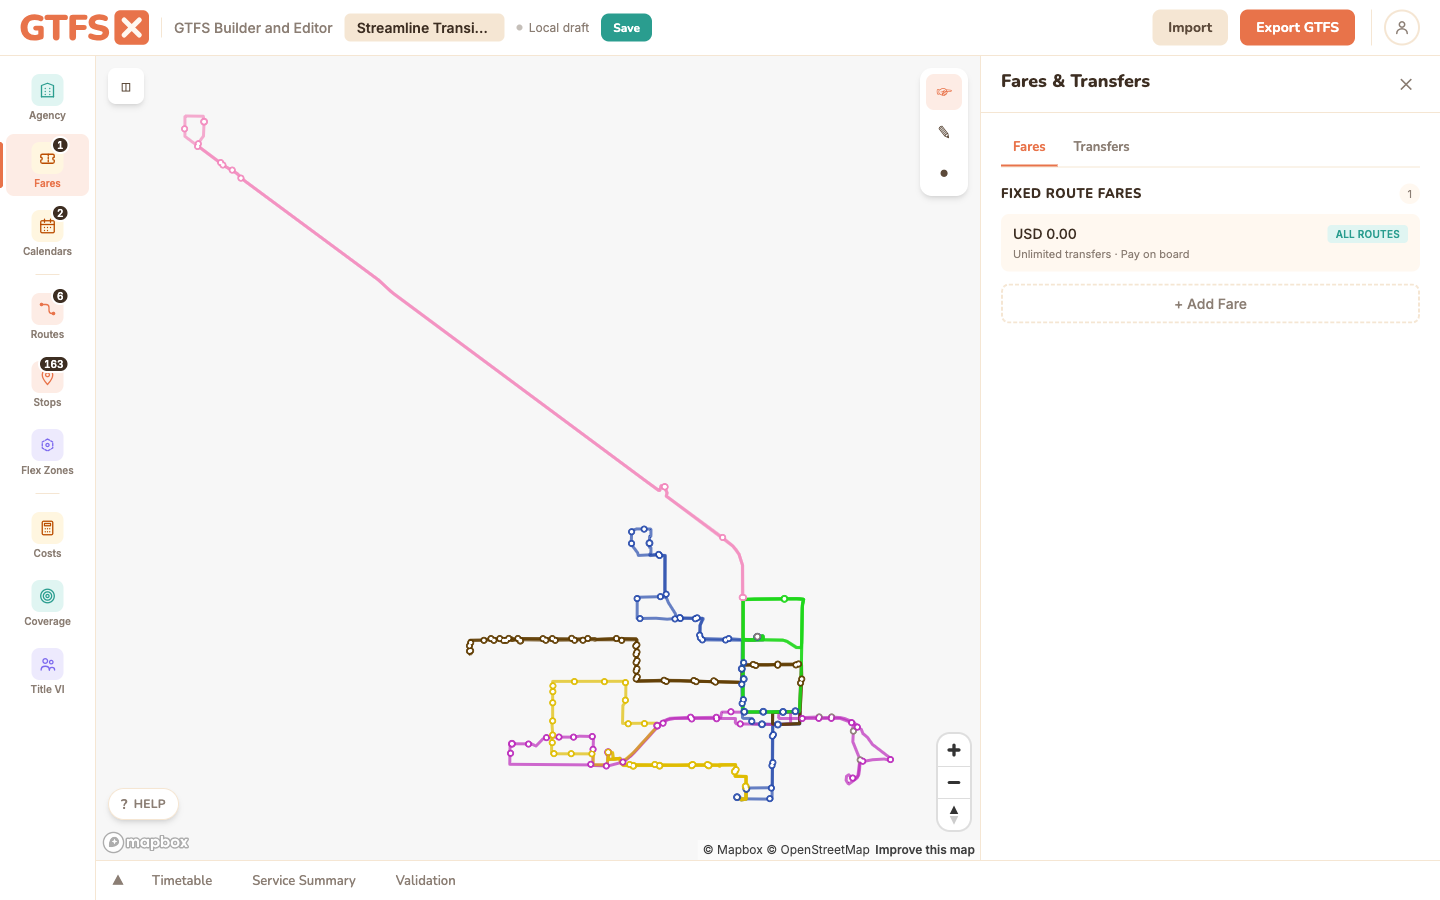1440x900 pixels.
Task: Click the Save button
Action: pos(626,28)
